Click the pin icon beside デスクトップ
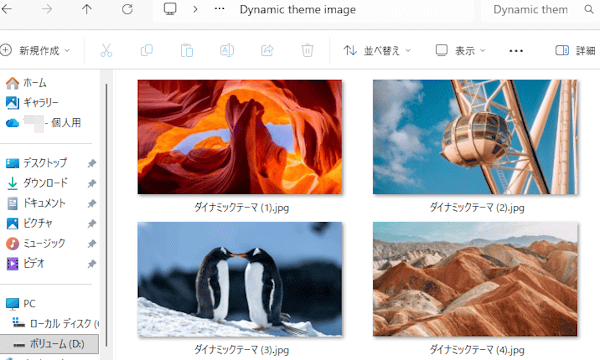Screen dimensions: 600x360 pyautogui.click(x=91, y=163)
